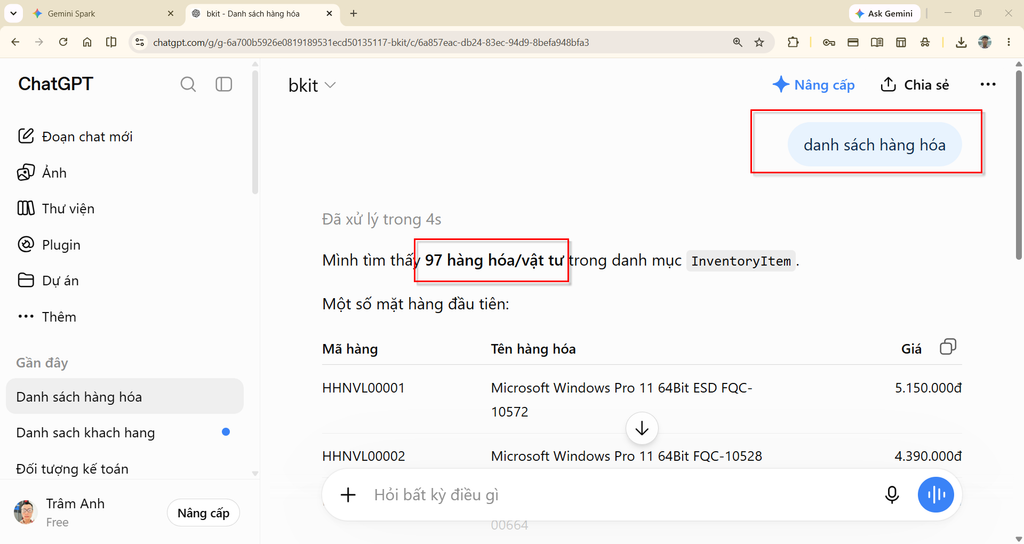Open the payment card icon in toolbar
The width and height of the screenshot is (1024, 544).
click(x=853, y=42)
